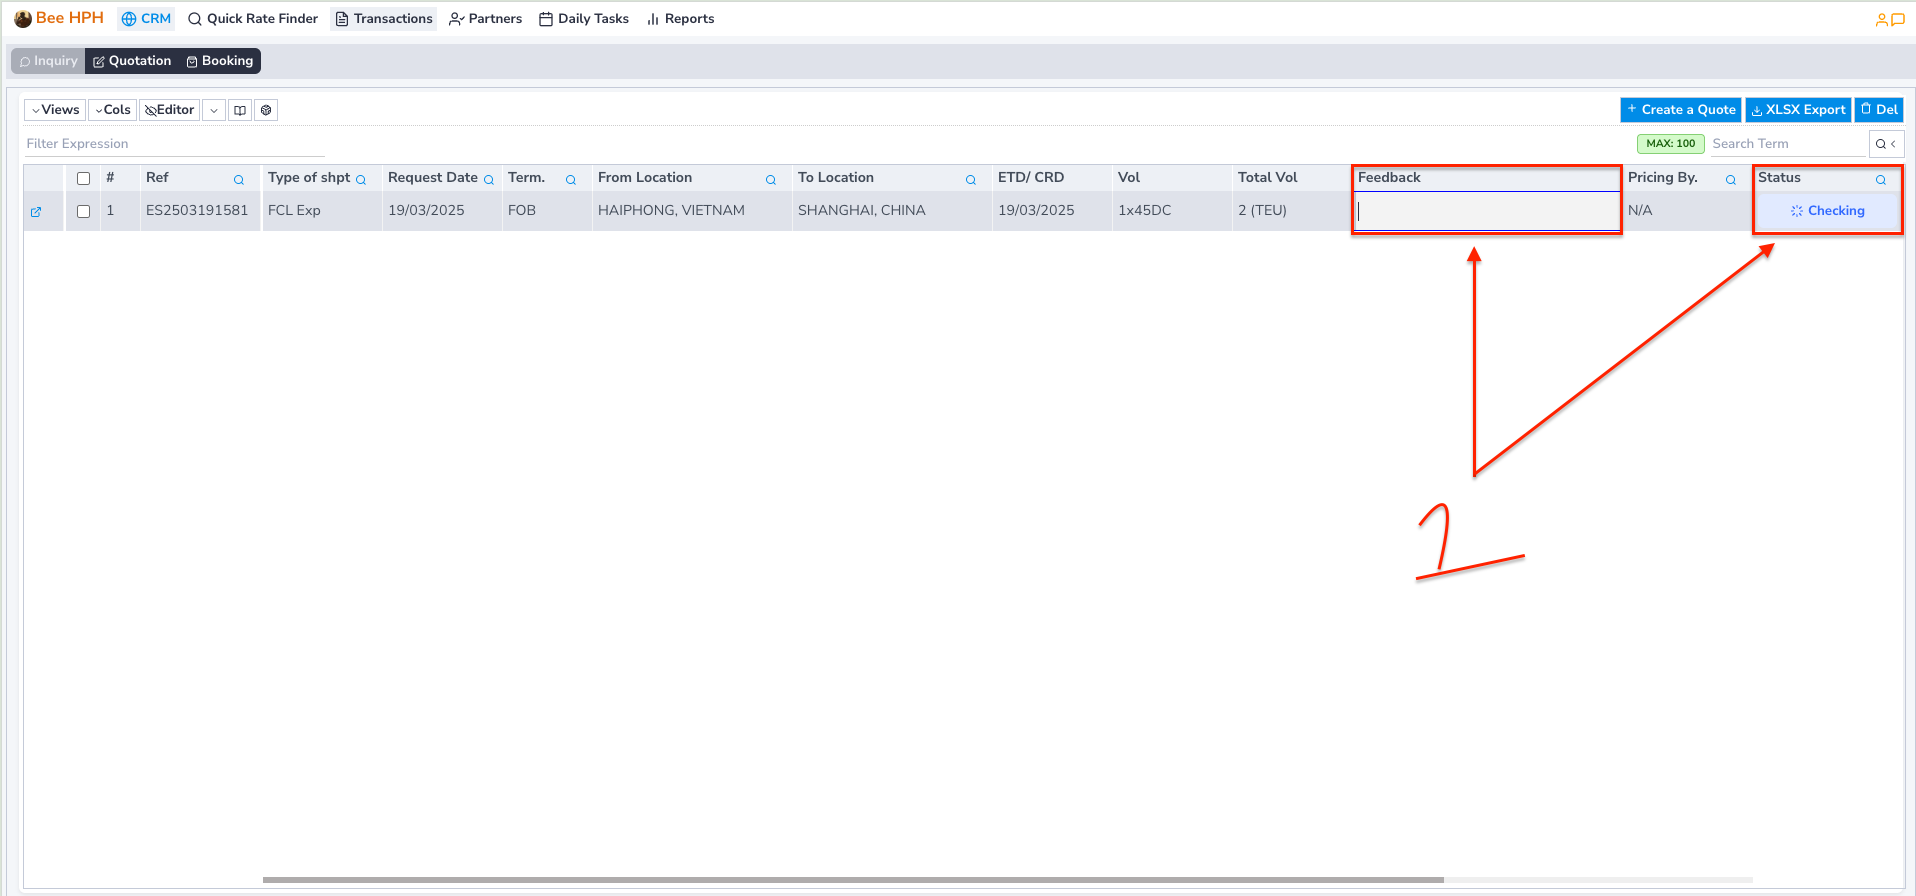Open the chevron dropdown next to Editor

tap(214, 110)
